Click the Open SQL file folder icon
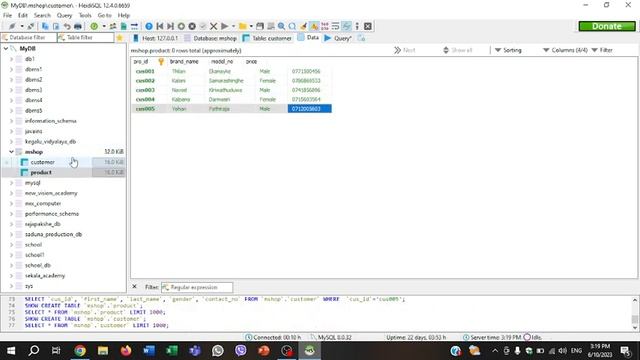This screenshot has width=640, height=360. point(243,26)
